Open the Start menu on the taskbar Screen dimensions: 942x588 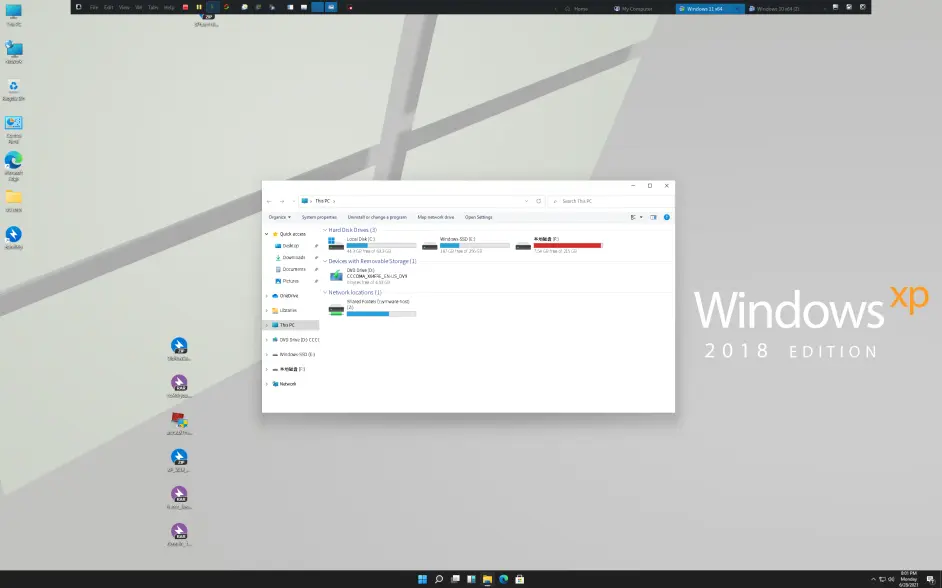click(x=422, y=579)
